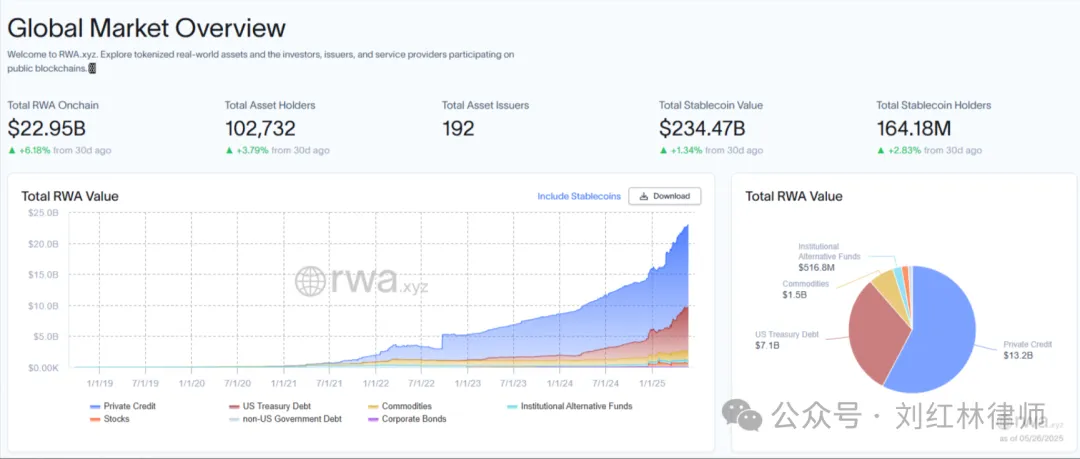Click the green arrow under Total Asset Holders
The width and height of the screenshot is (1080, 459).
tap(229, 151)
